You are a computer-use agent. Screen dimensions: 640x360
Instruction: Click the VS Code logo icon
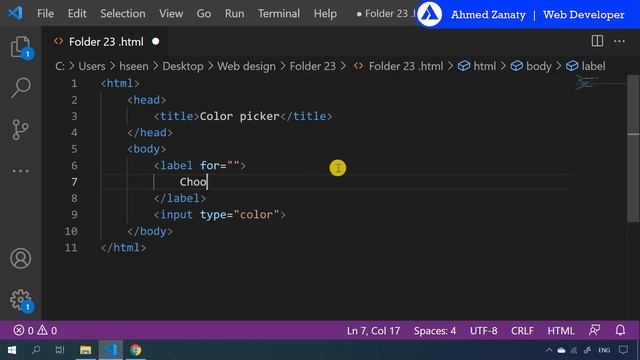[16, 13]
